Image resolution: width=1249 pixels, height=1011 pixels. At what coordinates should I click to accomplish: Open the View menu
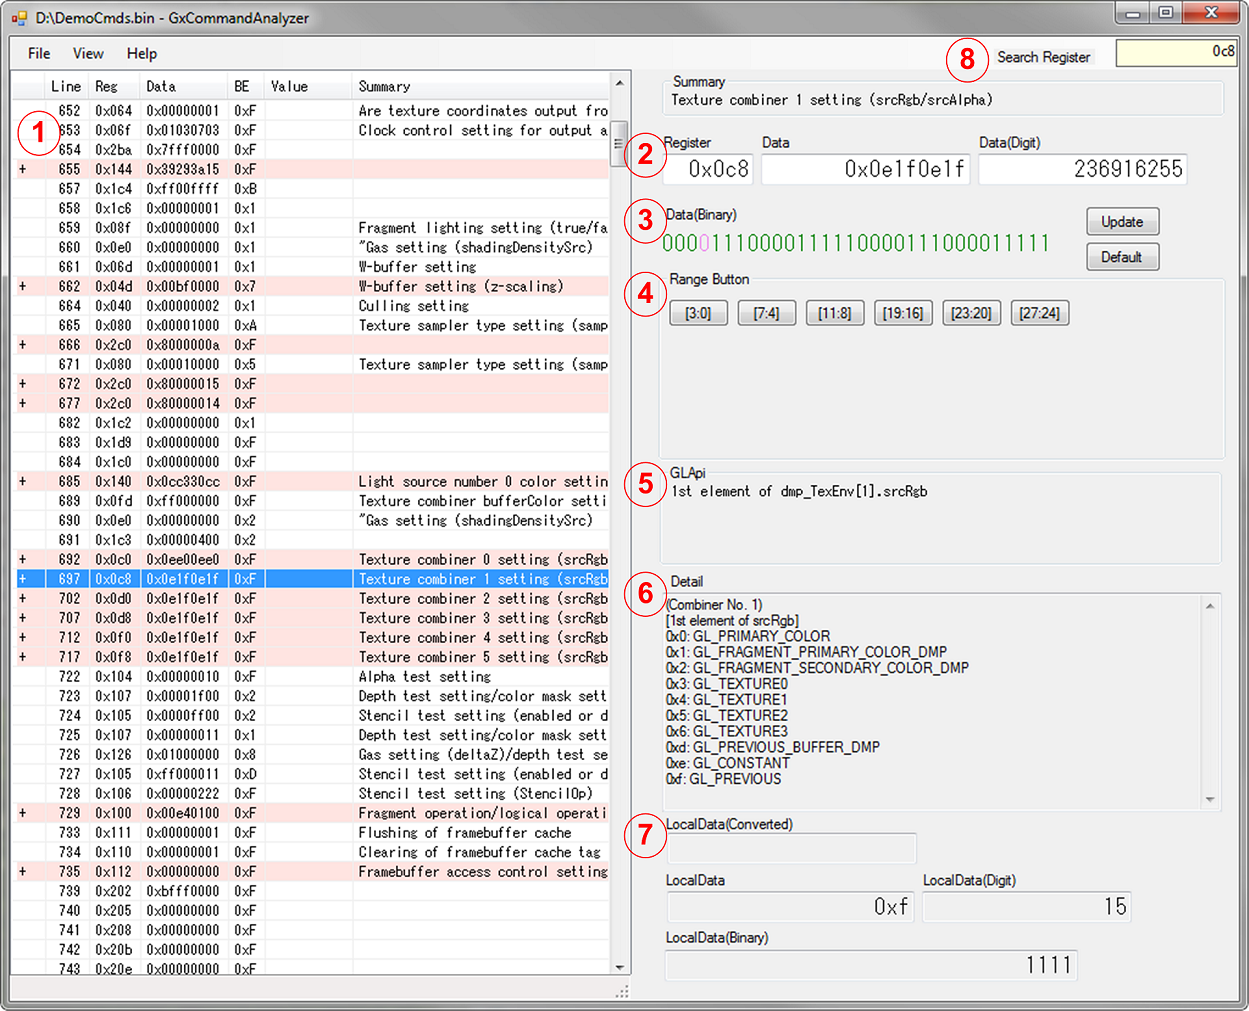tap(88, 54)
